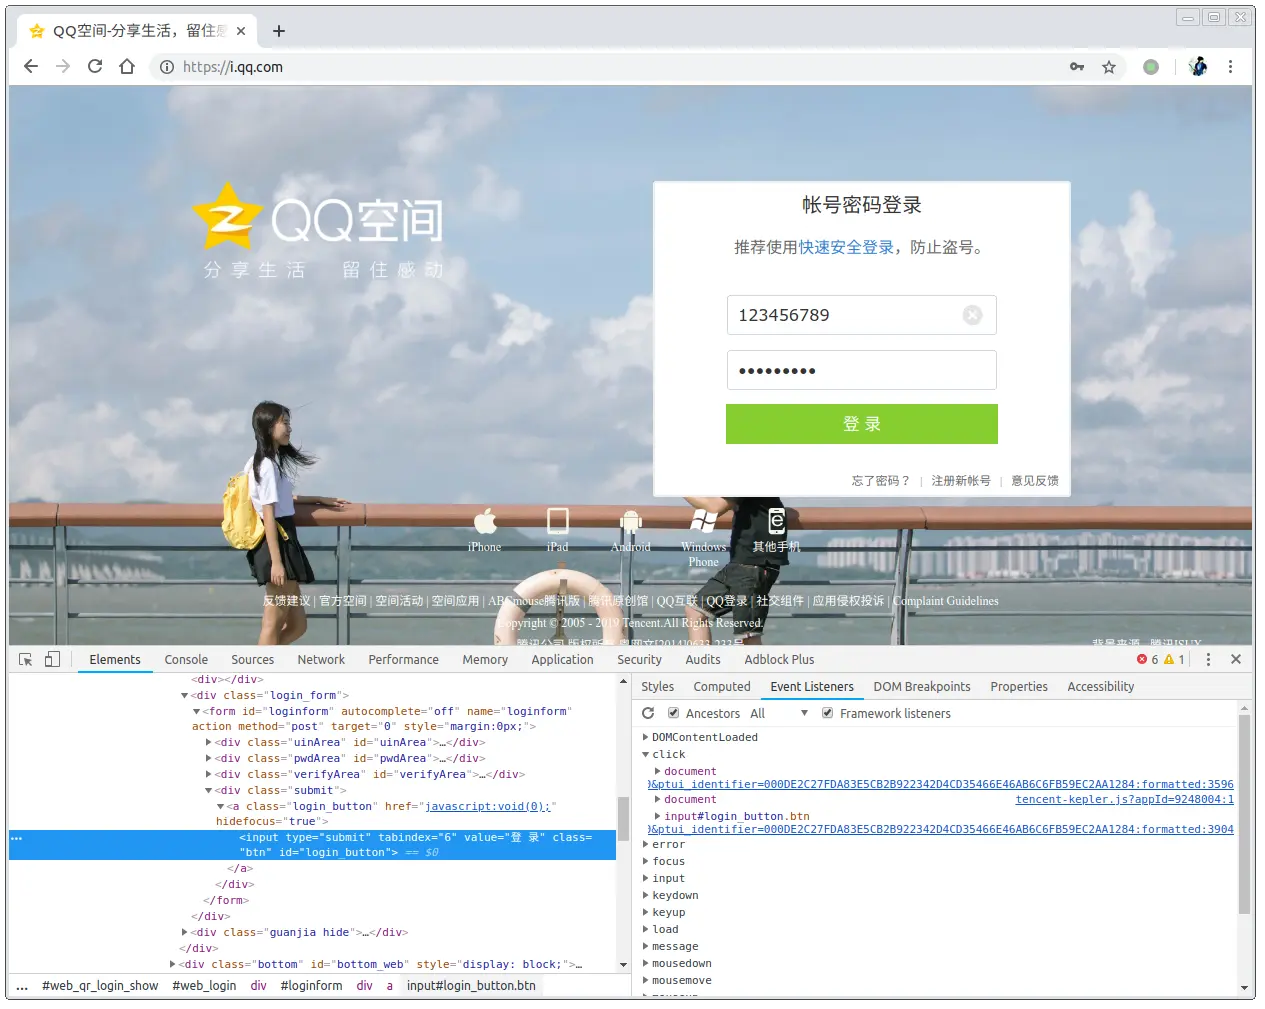Expand the div class uinArea node

pos(208,742)
